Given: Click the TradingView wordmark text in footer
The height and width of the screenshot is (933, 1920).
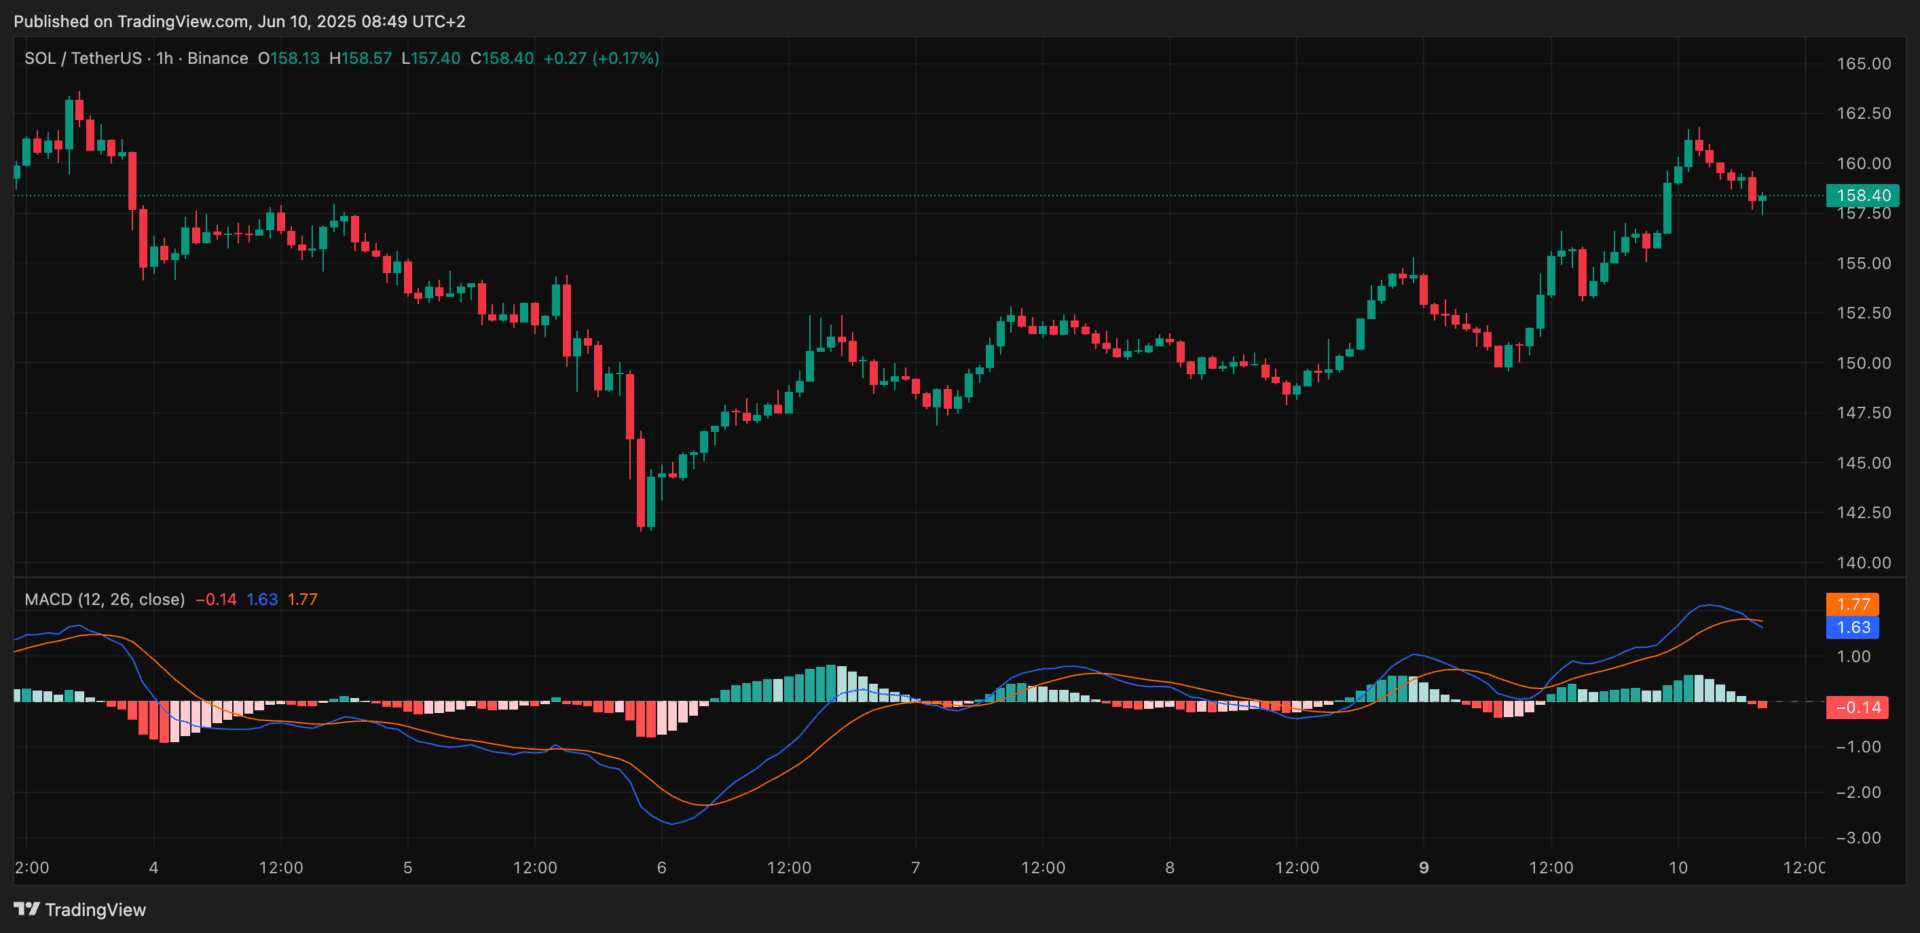Looking at the screenshot, I should click(x=95, y=909).
